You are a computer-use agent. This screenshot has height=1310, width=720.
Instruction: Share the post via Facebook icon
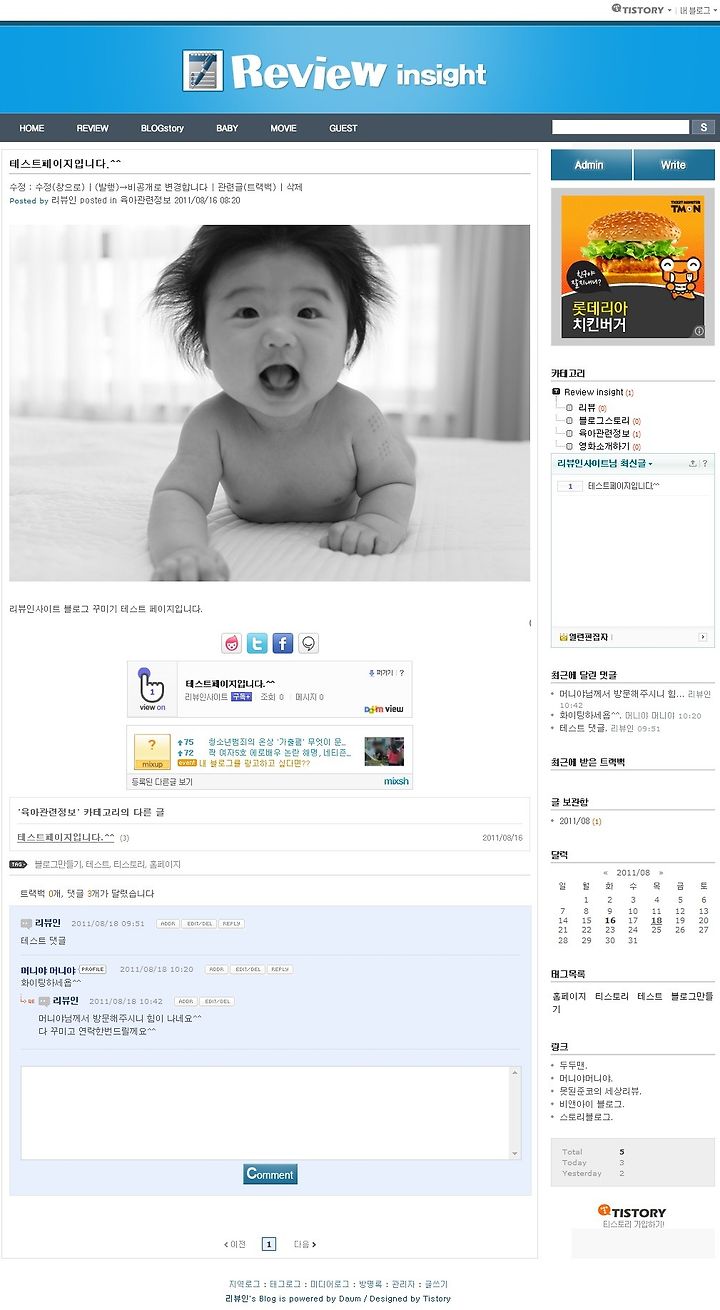[283, 644]
